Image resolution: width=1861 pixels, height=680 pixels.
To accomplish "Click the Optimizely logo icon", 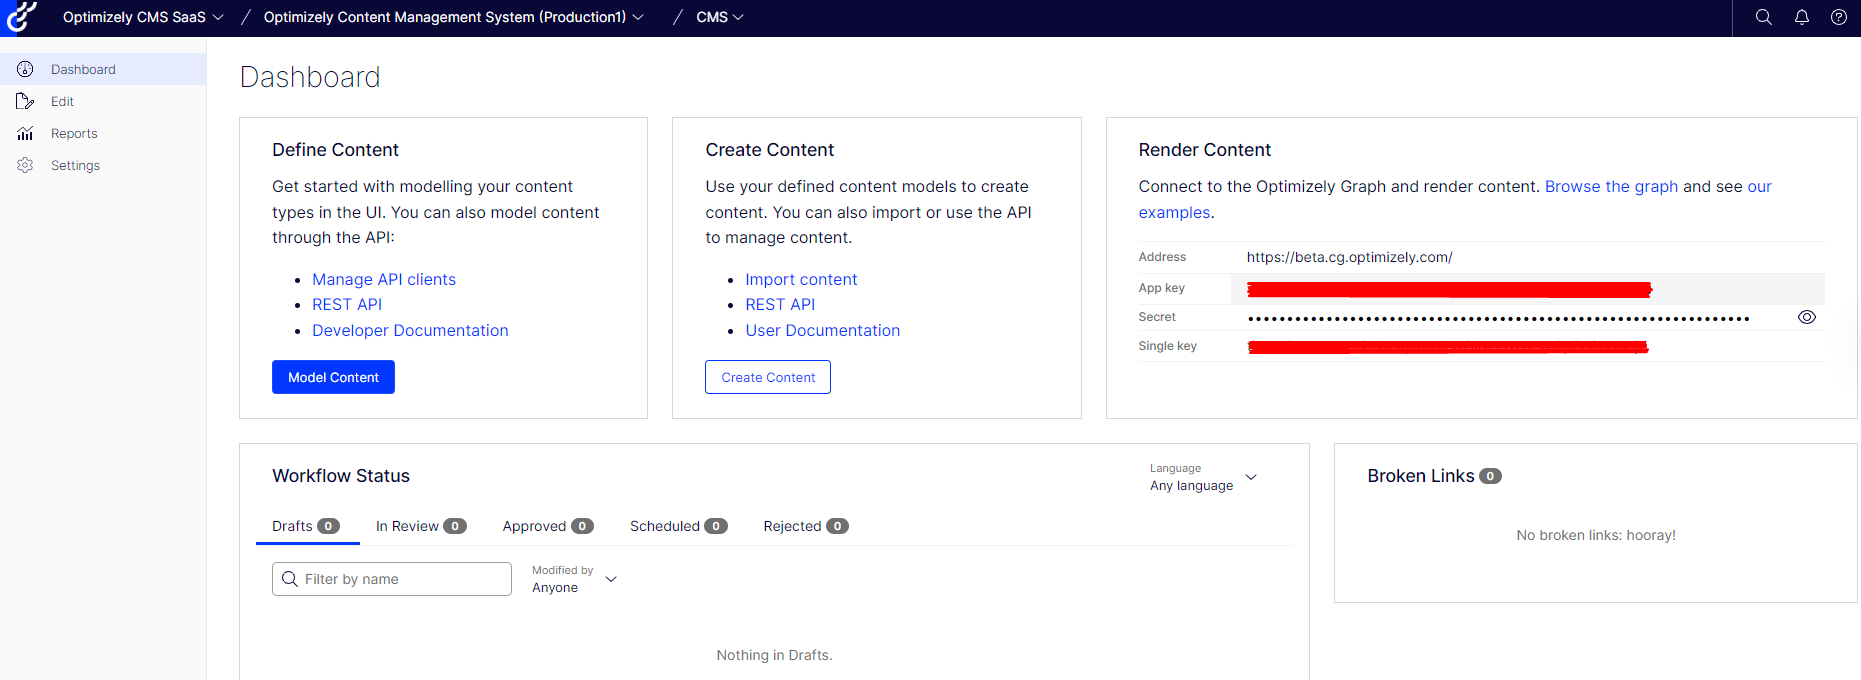I will (21, 17).
